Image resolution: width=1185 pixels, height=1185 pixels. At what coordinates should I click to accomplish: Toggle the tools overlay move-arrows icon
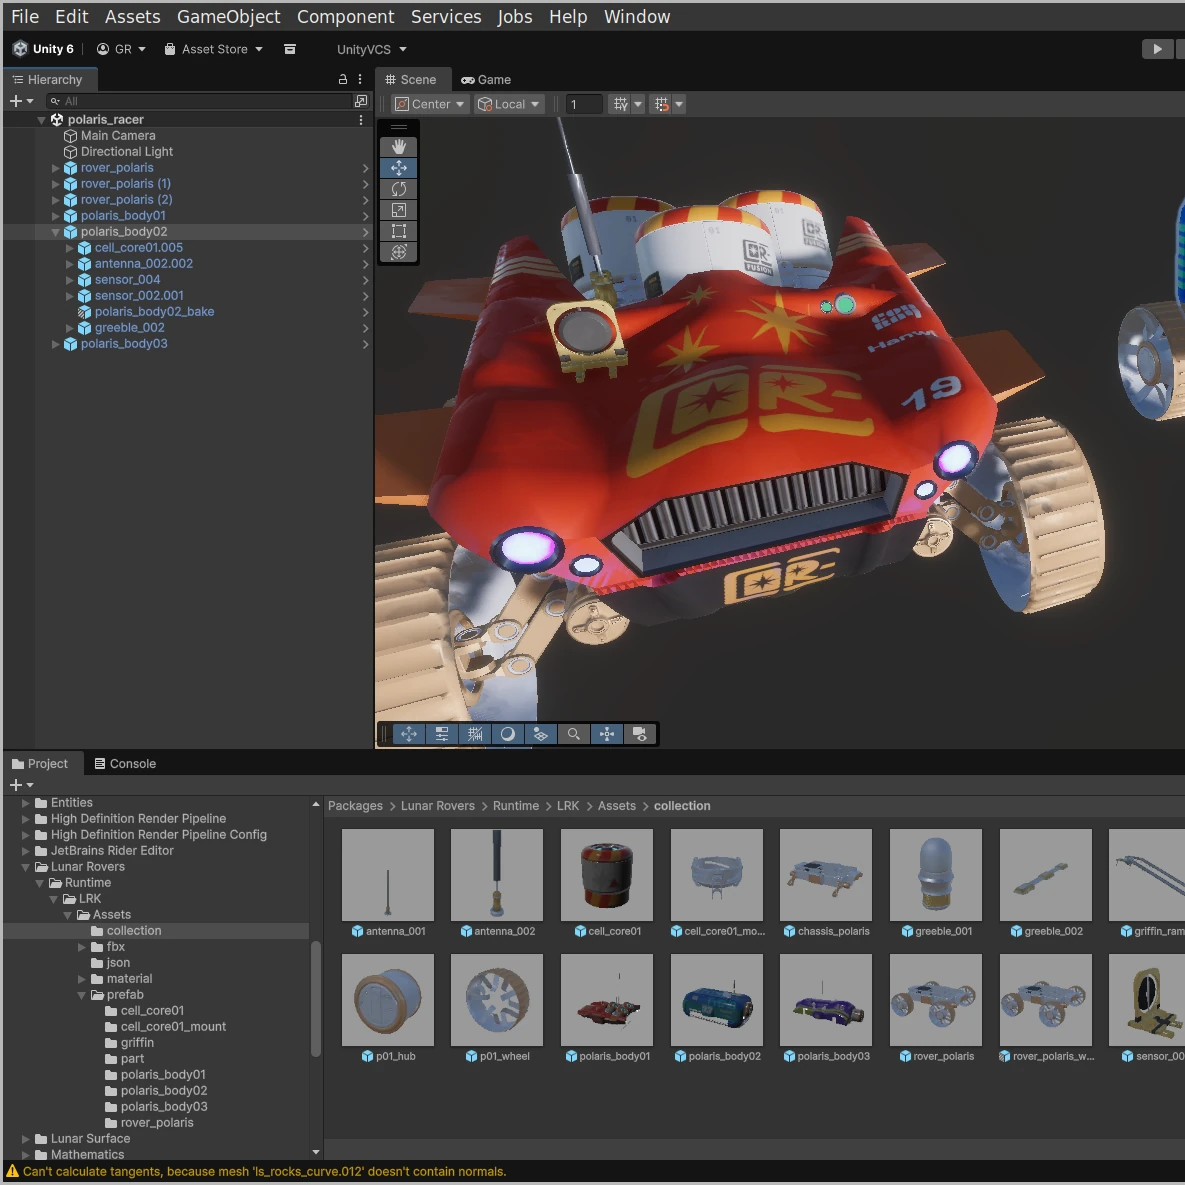click(409, 734)
